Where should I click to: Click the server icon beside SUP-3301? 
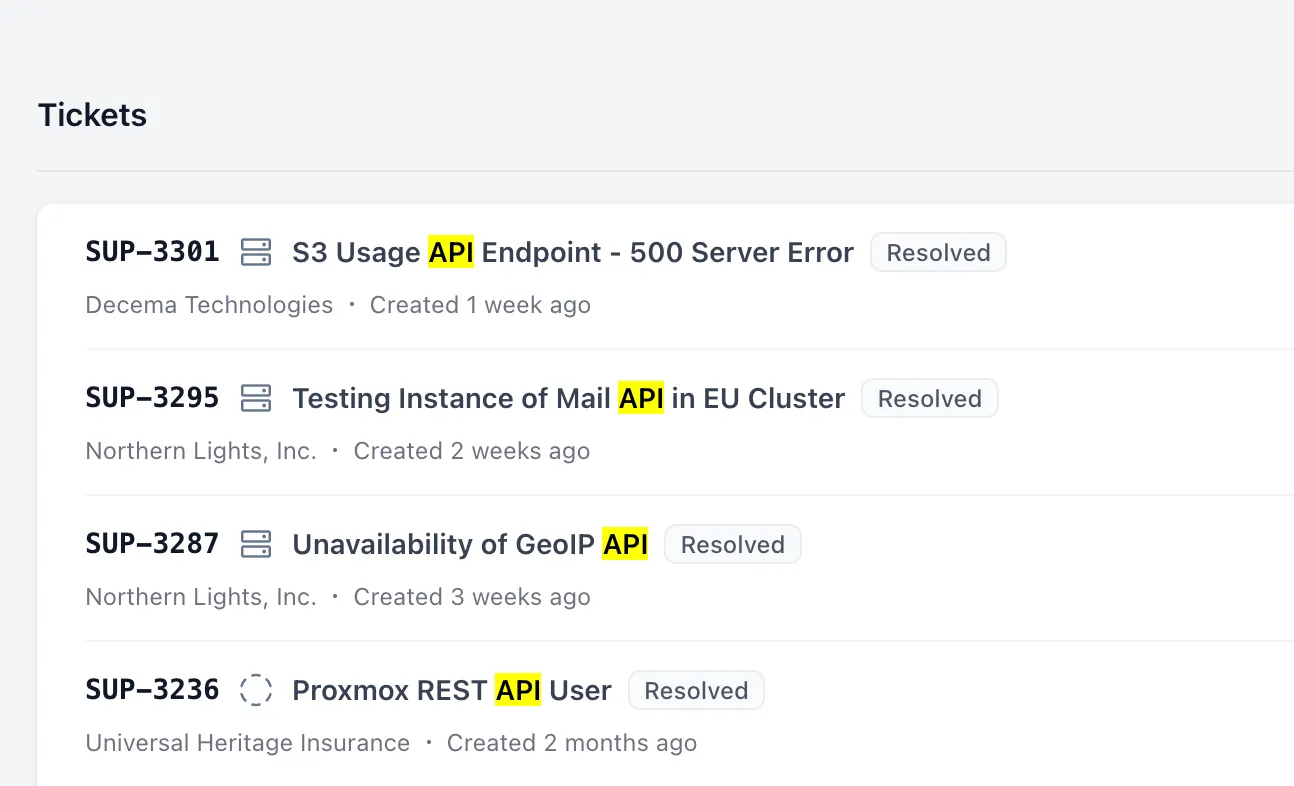256,252
